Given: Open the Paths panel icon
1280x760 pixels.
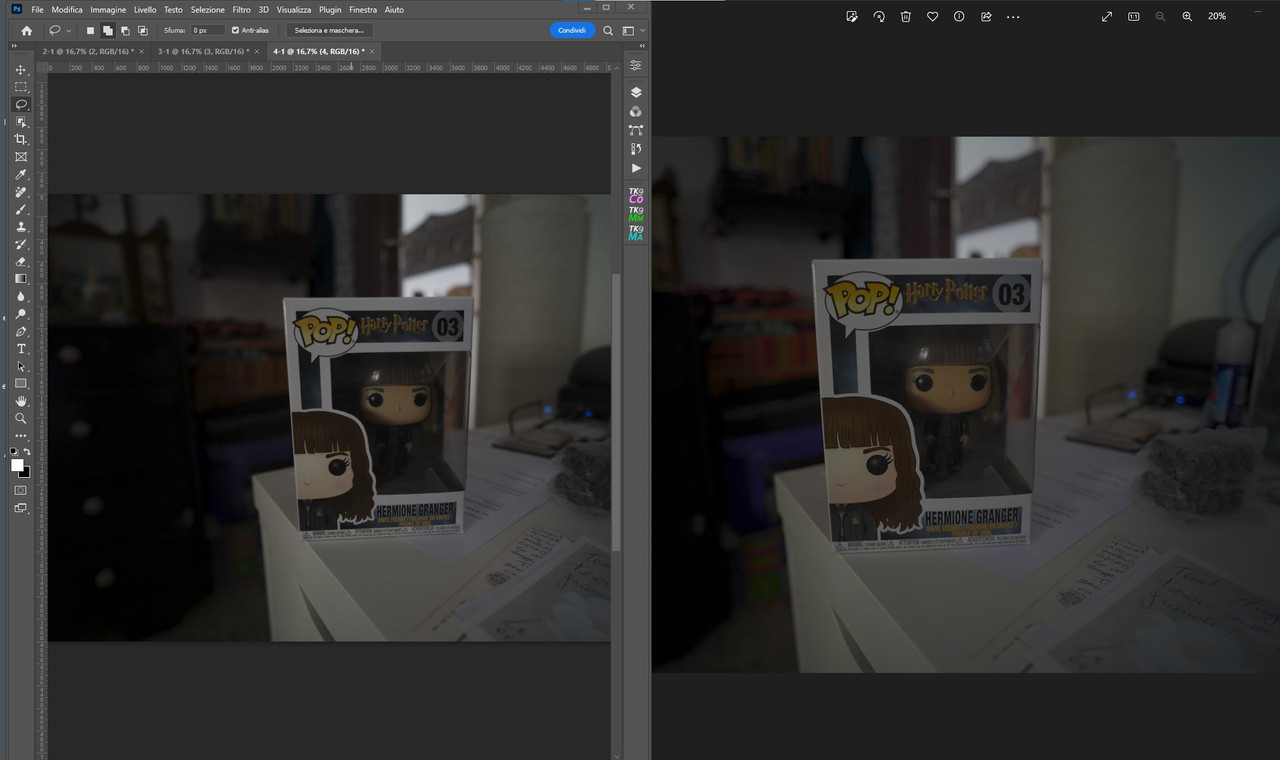Looking at the screenshot, I should click(636, 130).
